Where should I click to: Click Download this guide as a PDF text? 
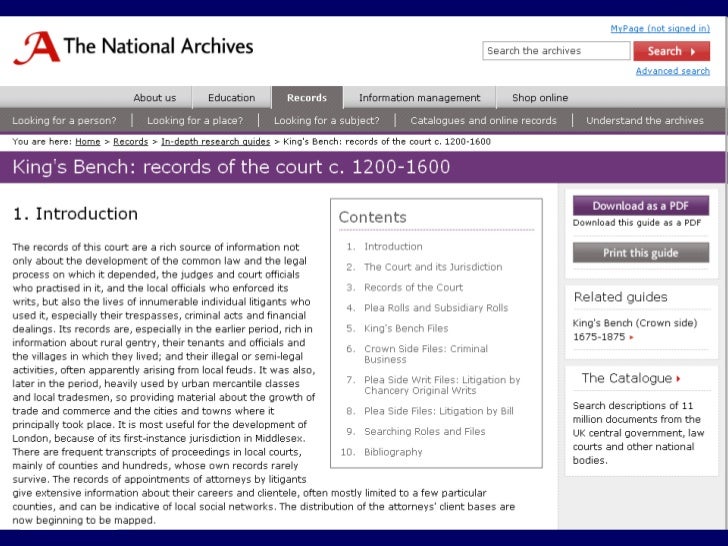[637, 223]
